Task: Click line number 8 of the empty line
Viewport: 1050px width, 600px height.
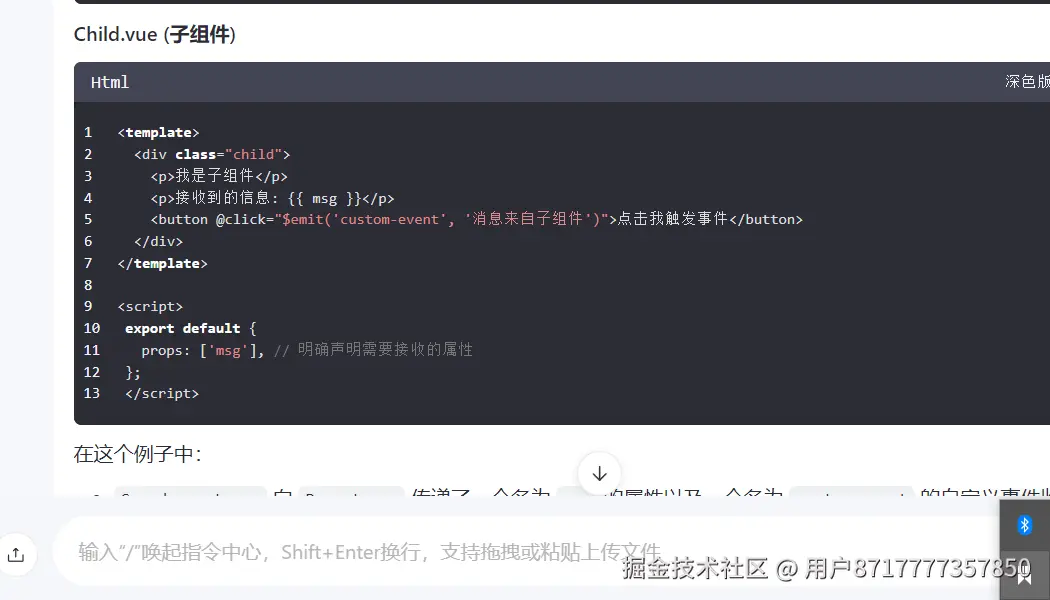Action: 88,285
